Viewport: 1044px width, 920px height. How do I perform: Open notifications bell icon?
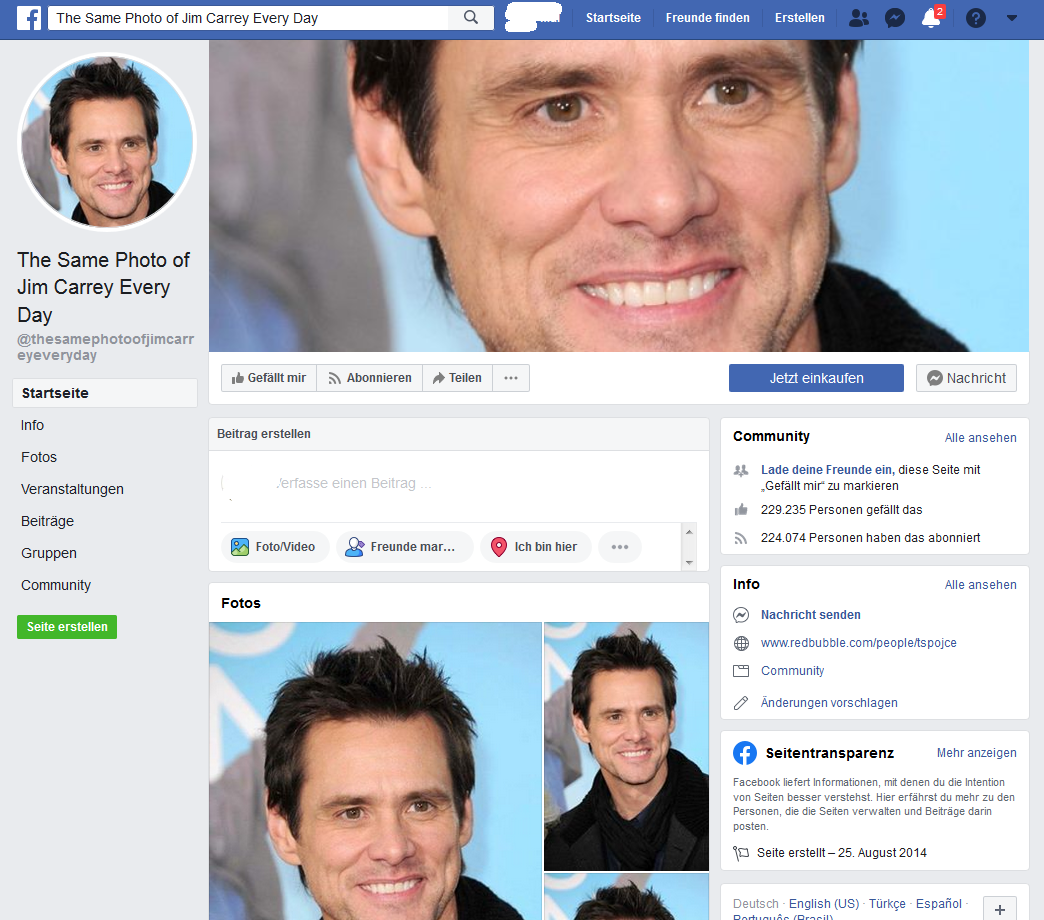[931, 18]
